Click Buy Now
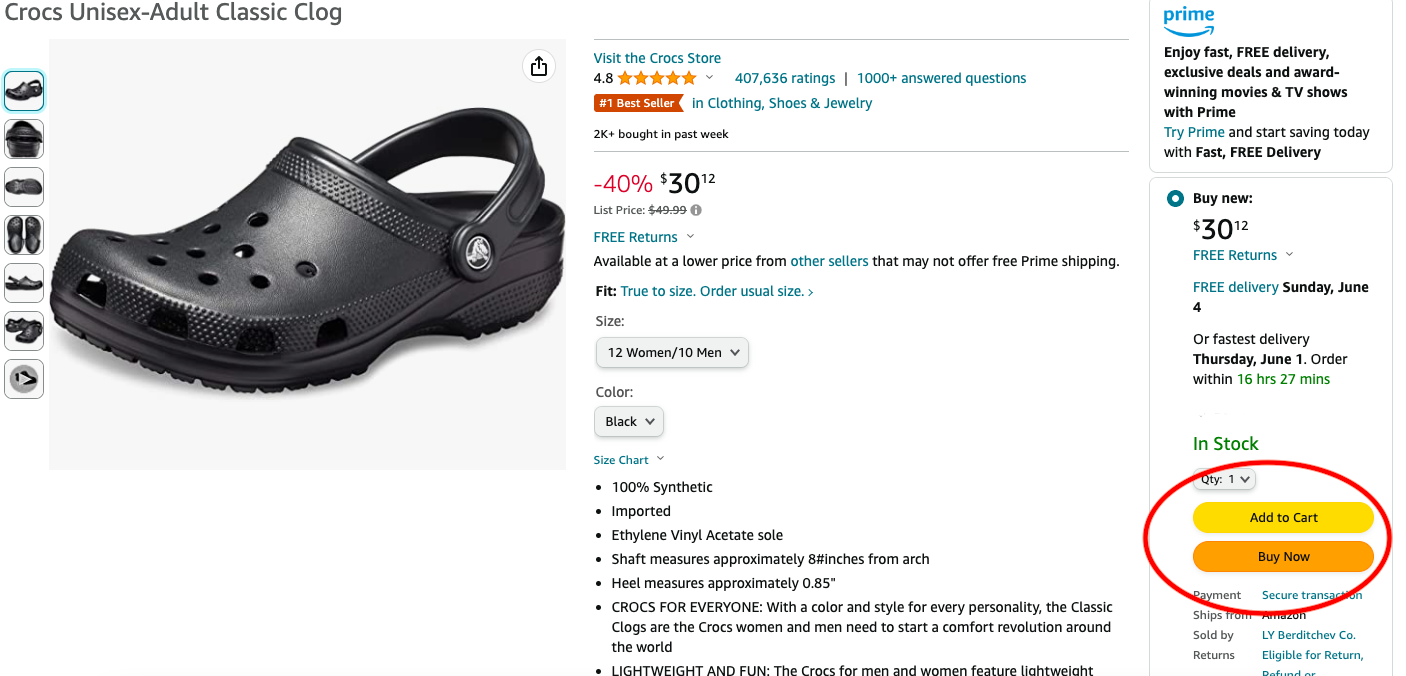 (x=1283, y=556)
